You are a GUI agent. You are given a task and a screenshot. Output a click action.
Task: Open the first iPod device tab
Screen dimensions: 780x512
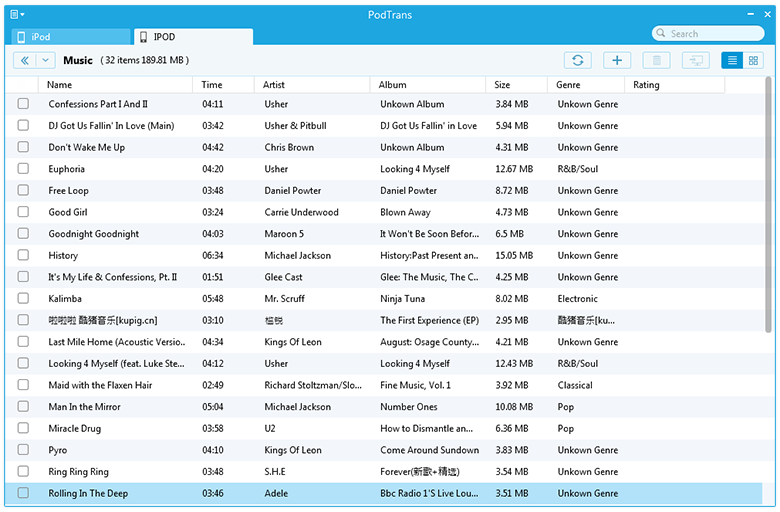pos(70,37)
